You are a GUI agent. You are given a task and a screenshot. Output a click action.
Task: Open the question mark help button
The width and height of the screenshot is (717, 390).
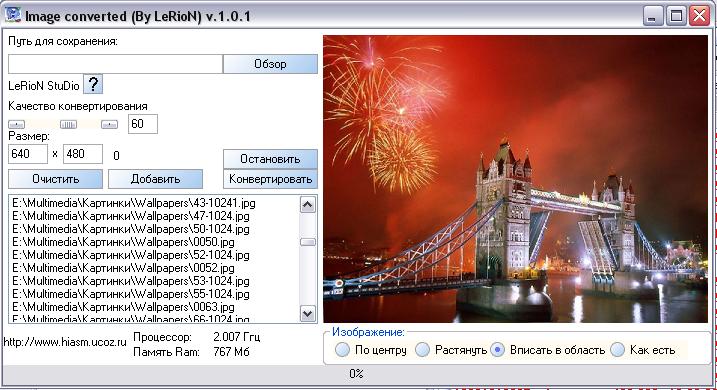pyautogui.click(x=93, y=85)
